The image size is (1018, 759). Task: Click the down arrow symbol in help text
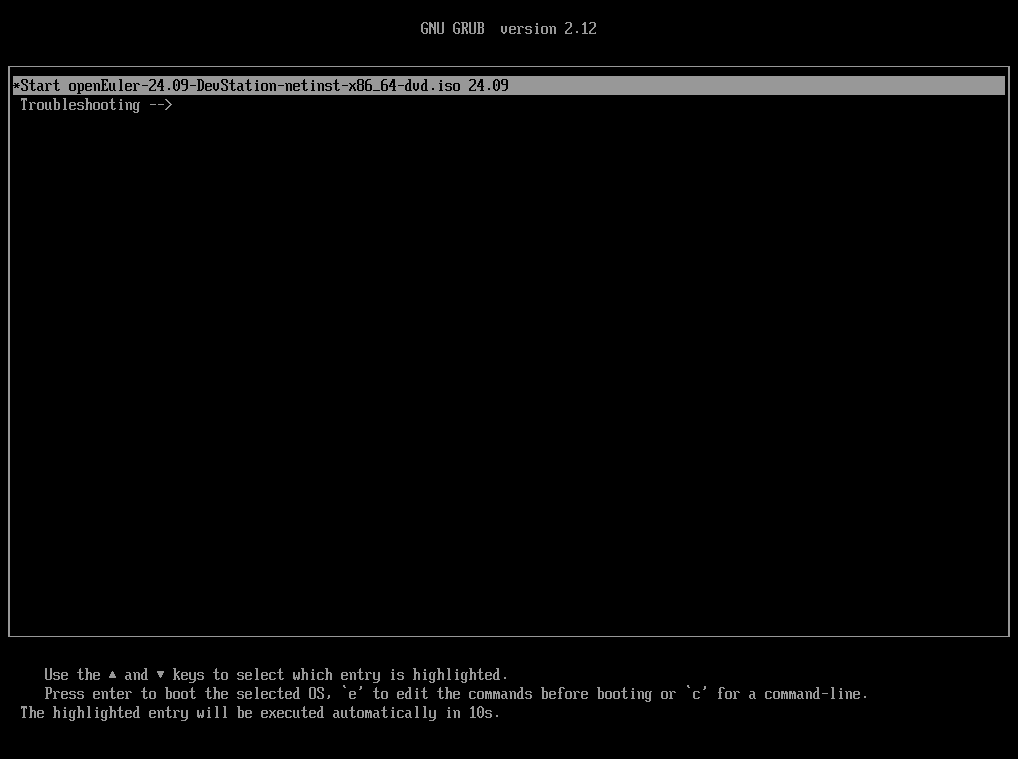[x=160, y=675]
